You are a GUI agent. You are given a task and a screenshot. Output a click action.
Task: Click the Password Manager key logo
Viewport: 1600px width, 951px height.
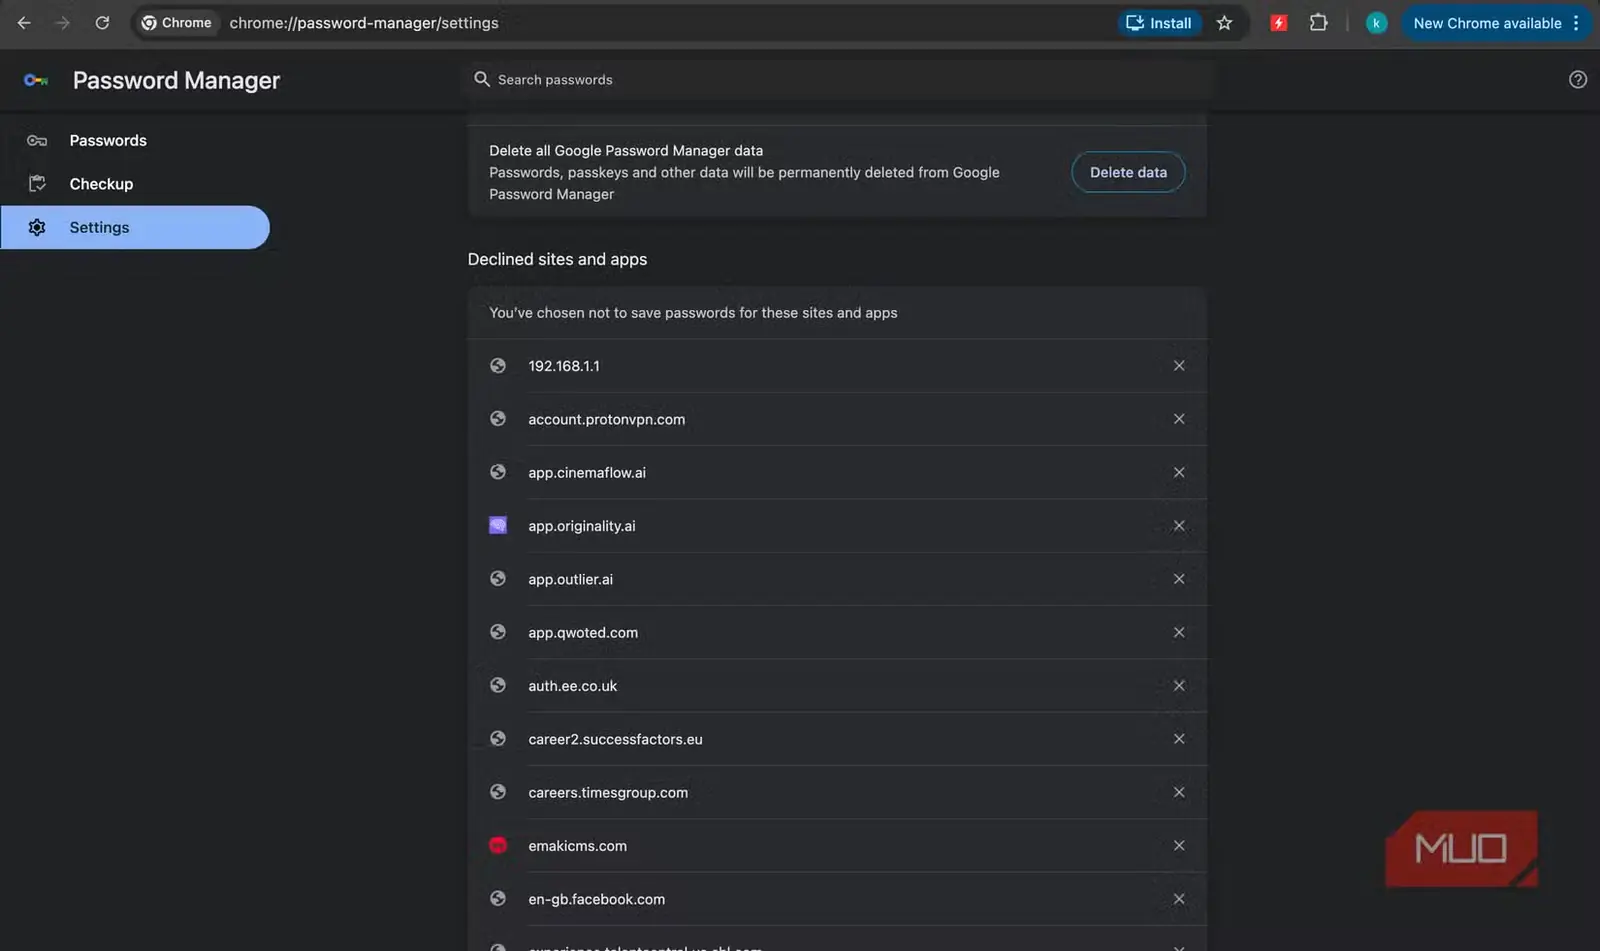pos(36,80)
